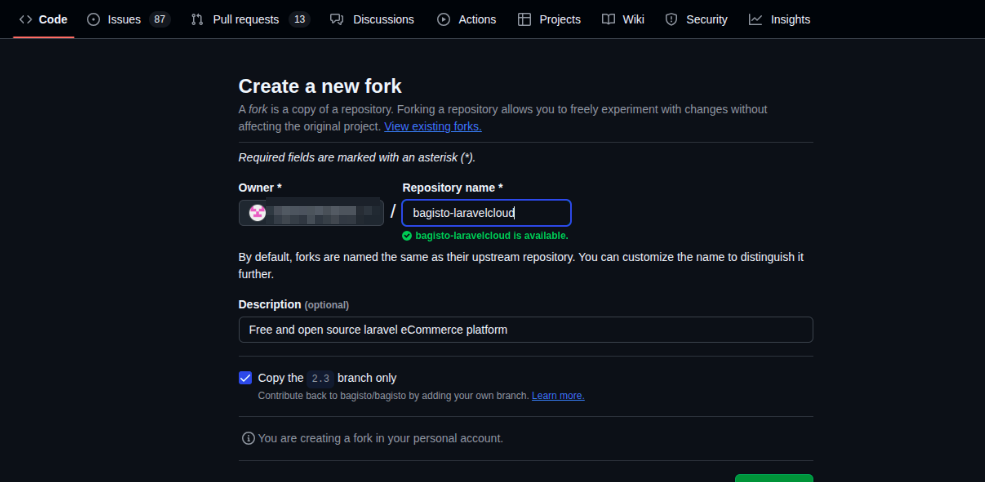Screen dimensions: 985x482
Task: Click the Code angle-brackets icon
Action: pos(26,19)
